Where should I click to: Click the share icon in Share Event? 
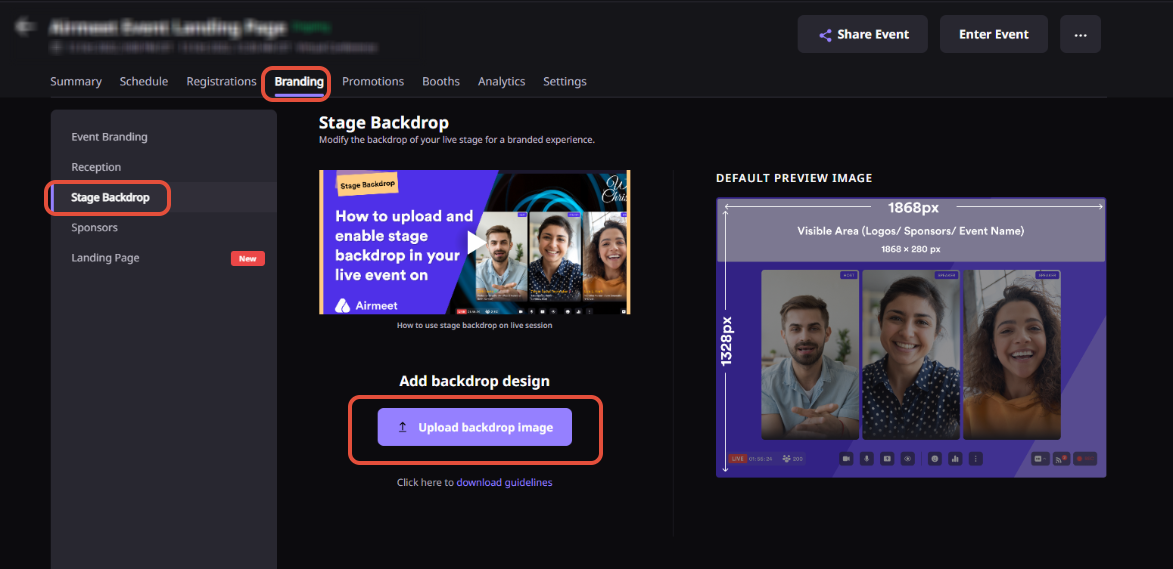coord(825,35)
